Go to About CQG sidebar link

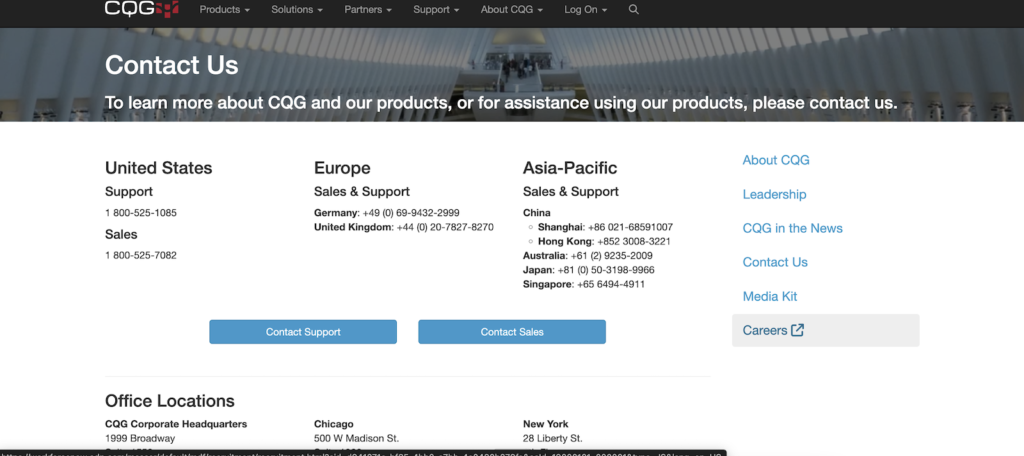point(775,160)
